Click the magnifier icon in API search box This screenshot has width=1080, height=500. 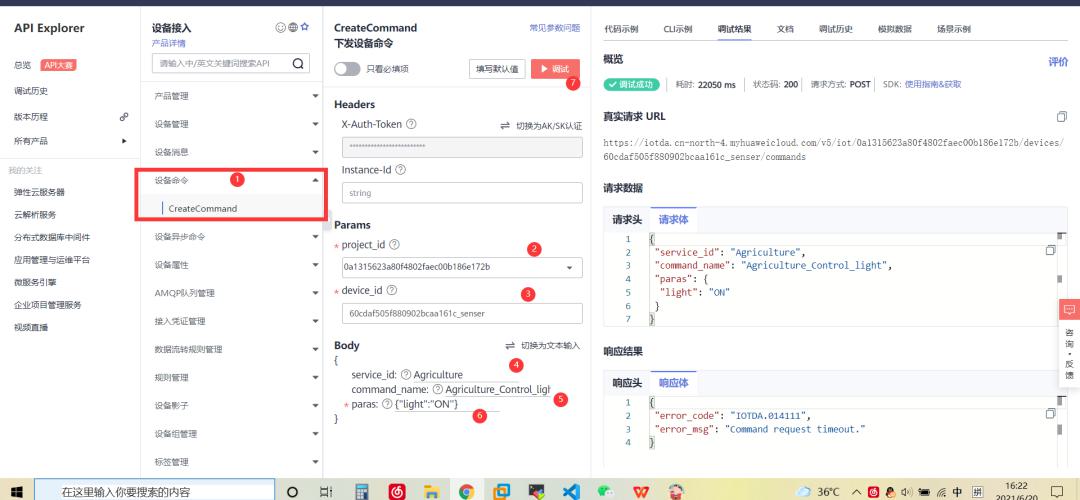tap(298, 63)
